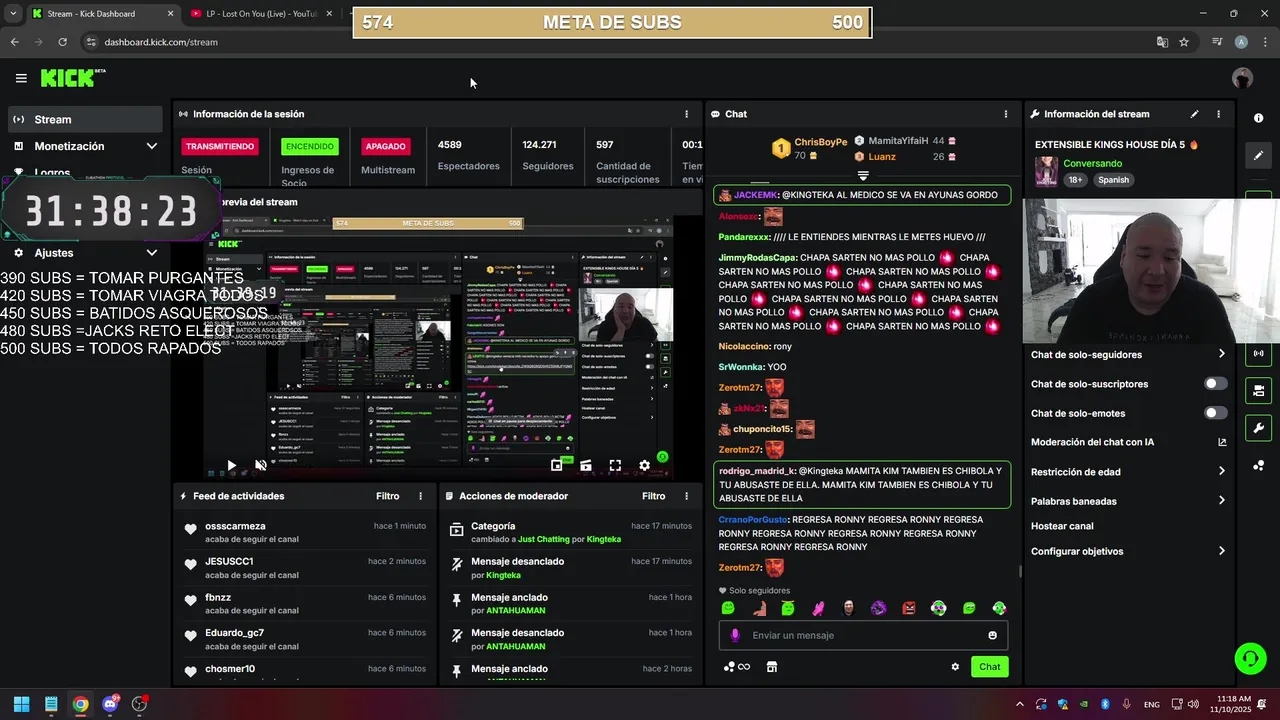The image size is (1280, 720).
Task: Click the TRANSMITIENDO status badge
Action: (220, 146)
